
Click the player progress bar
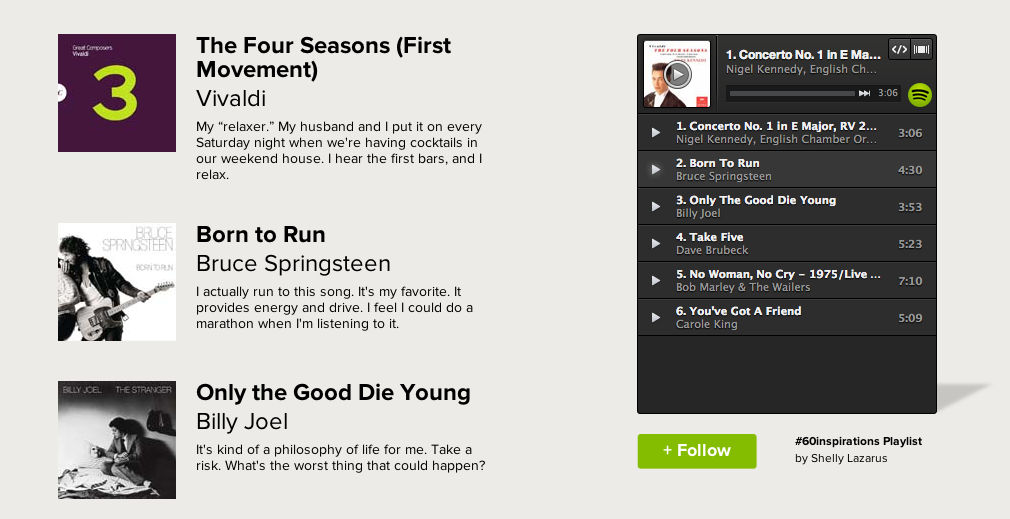791,93
